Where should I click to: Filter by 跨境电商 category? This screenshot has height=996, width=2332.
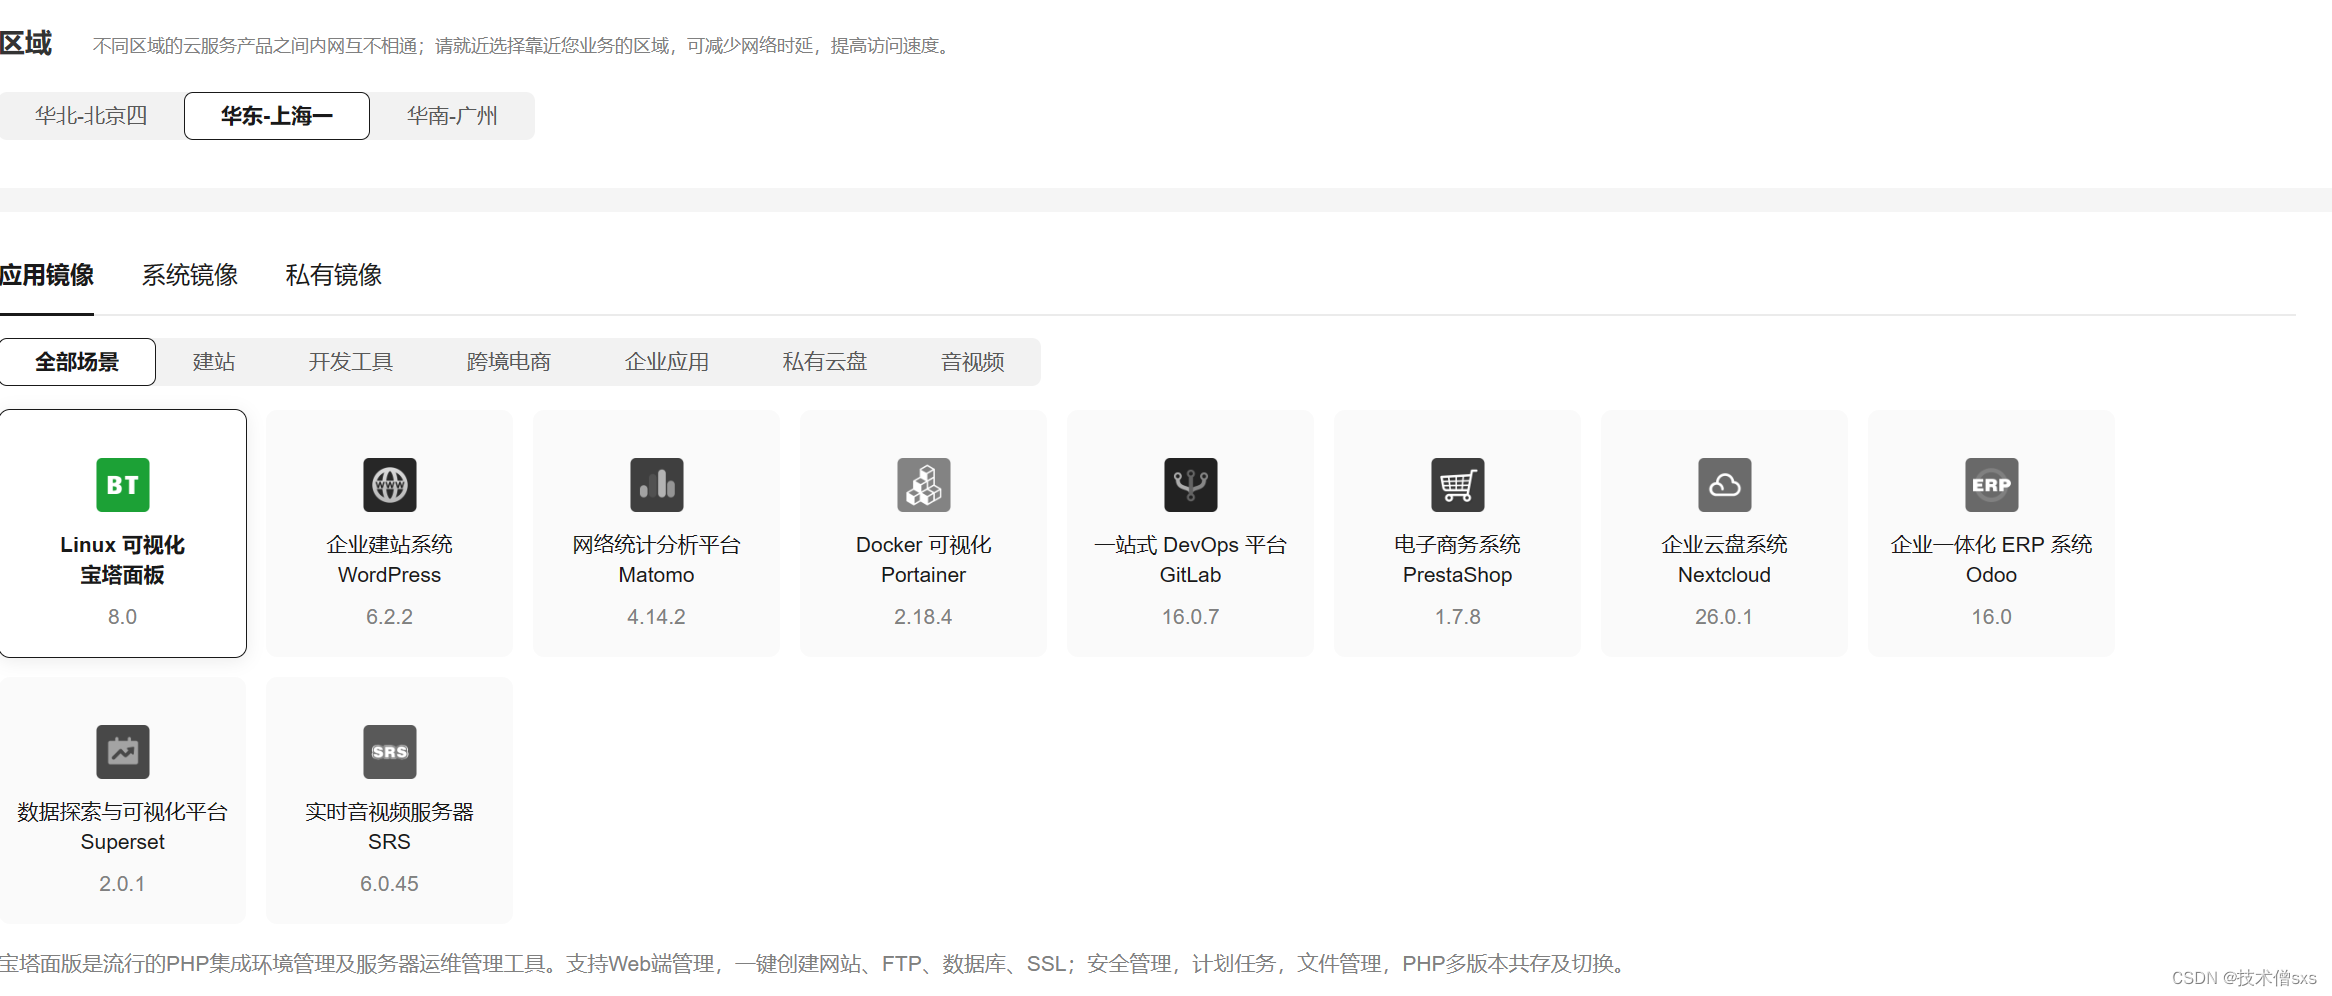[x=509, y=362]
